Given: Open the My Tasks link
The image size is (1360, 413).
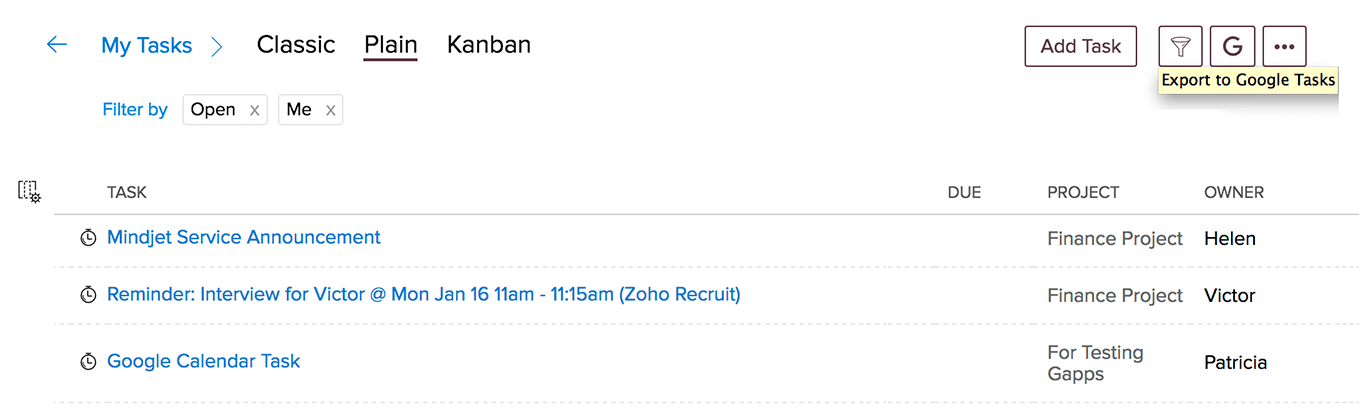Looking at the screenshot, I should pyautogui.click(x=146, y=46).
